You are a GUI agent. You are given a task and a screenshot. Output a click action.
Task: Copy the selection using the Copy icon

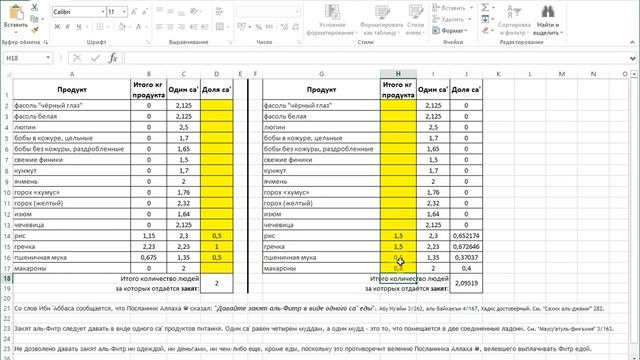tap(34, 19)
